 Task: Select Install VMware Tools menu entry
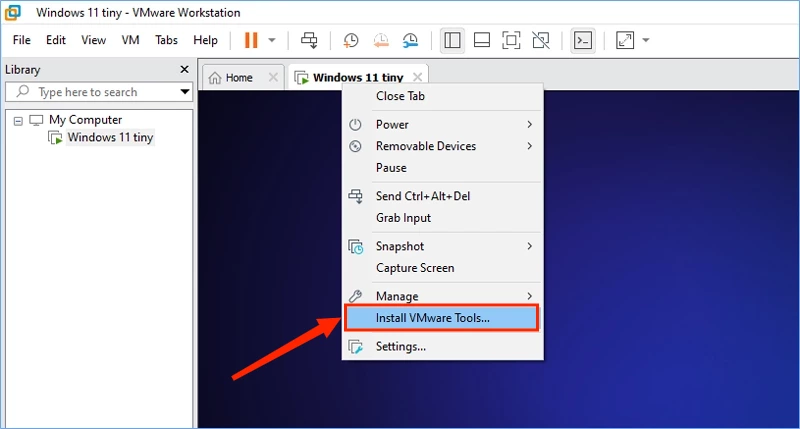(x=442, y=318)
